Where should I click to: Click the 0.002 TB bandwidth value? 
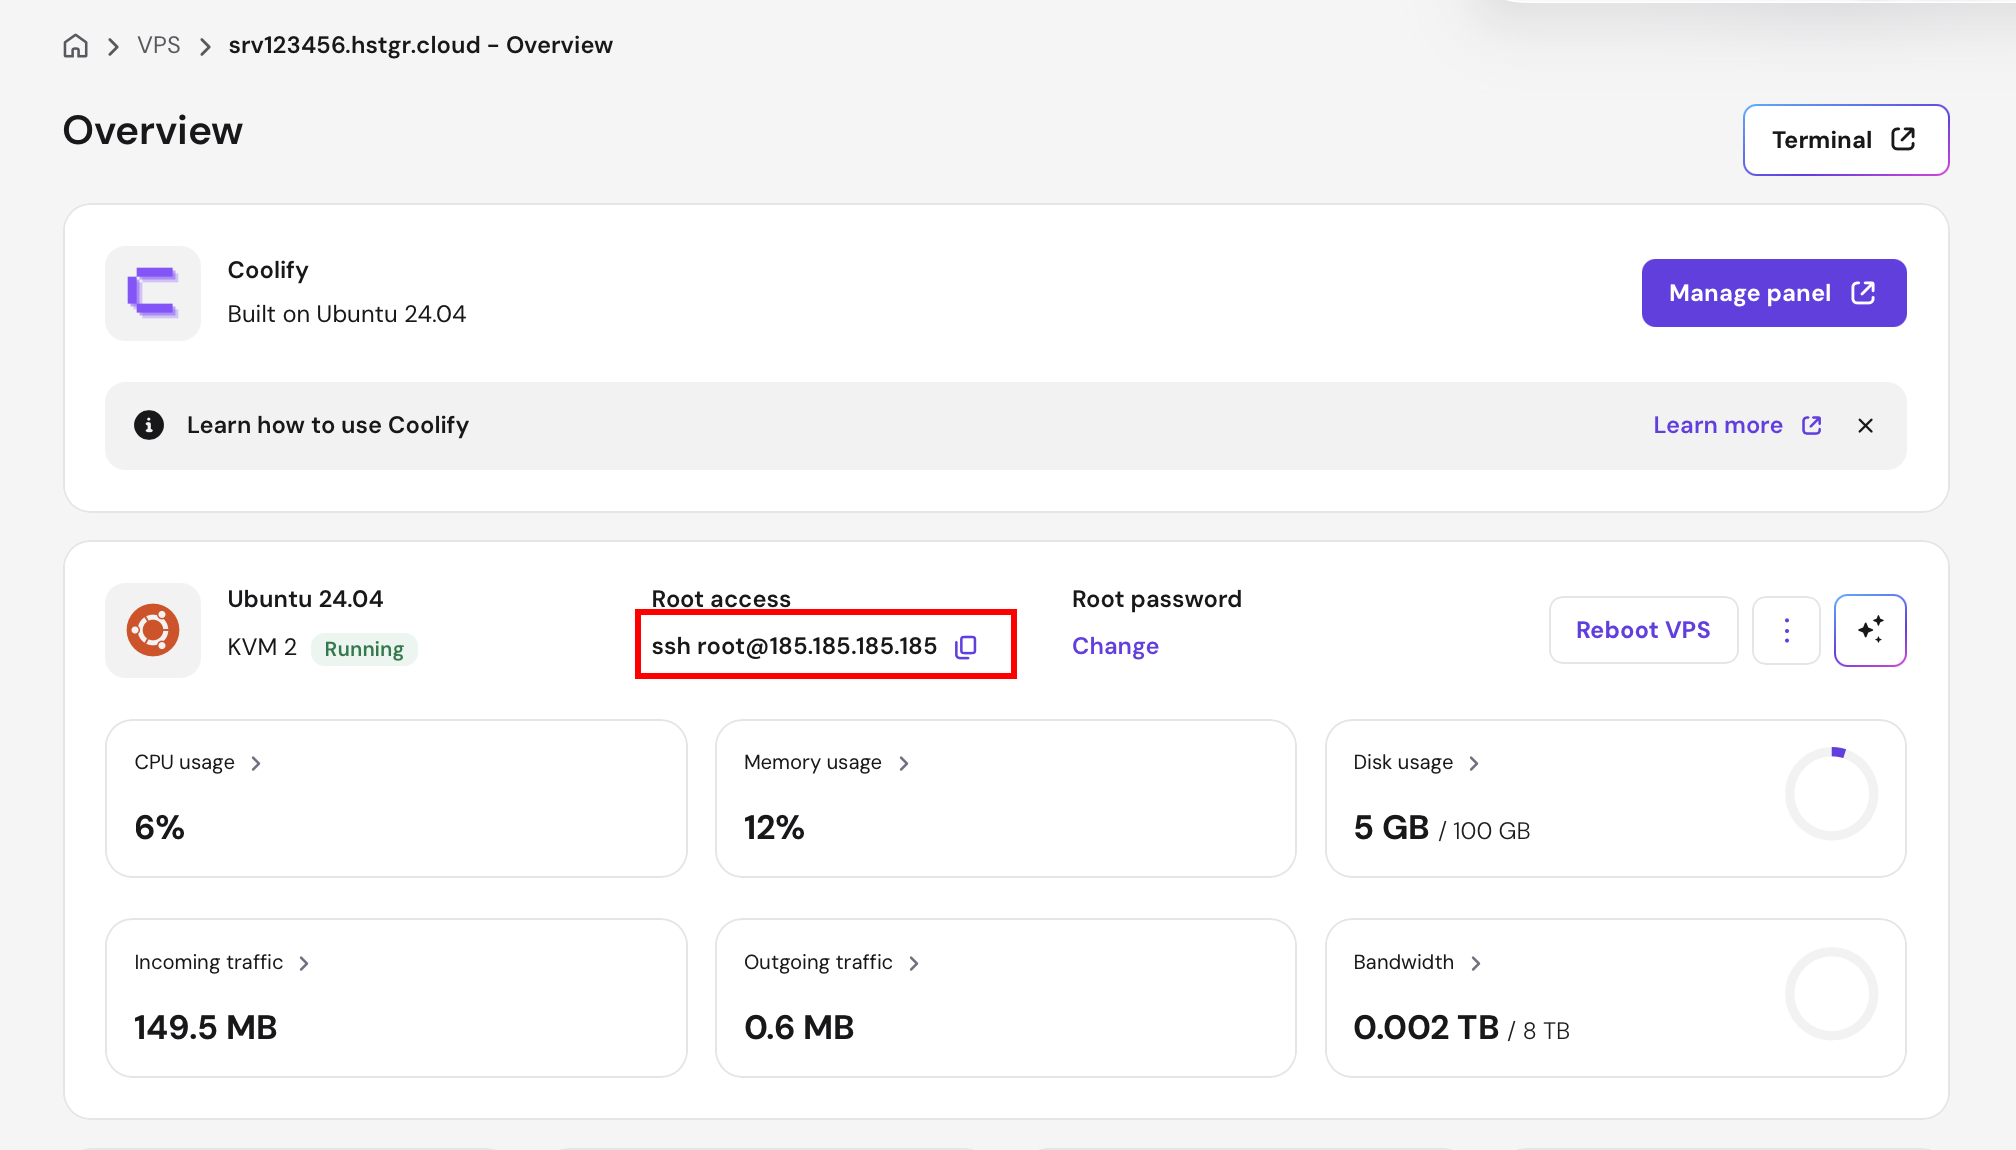(x=1426, y=1028)
